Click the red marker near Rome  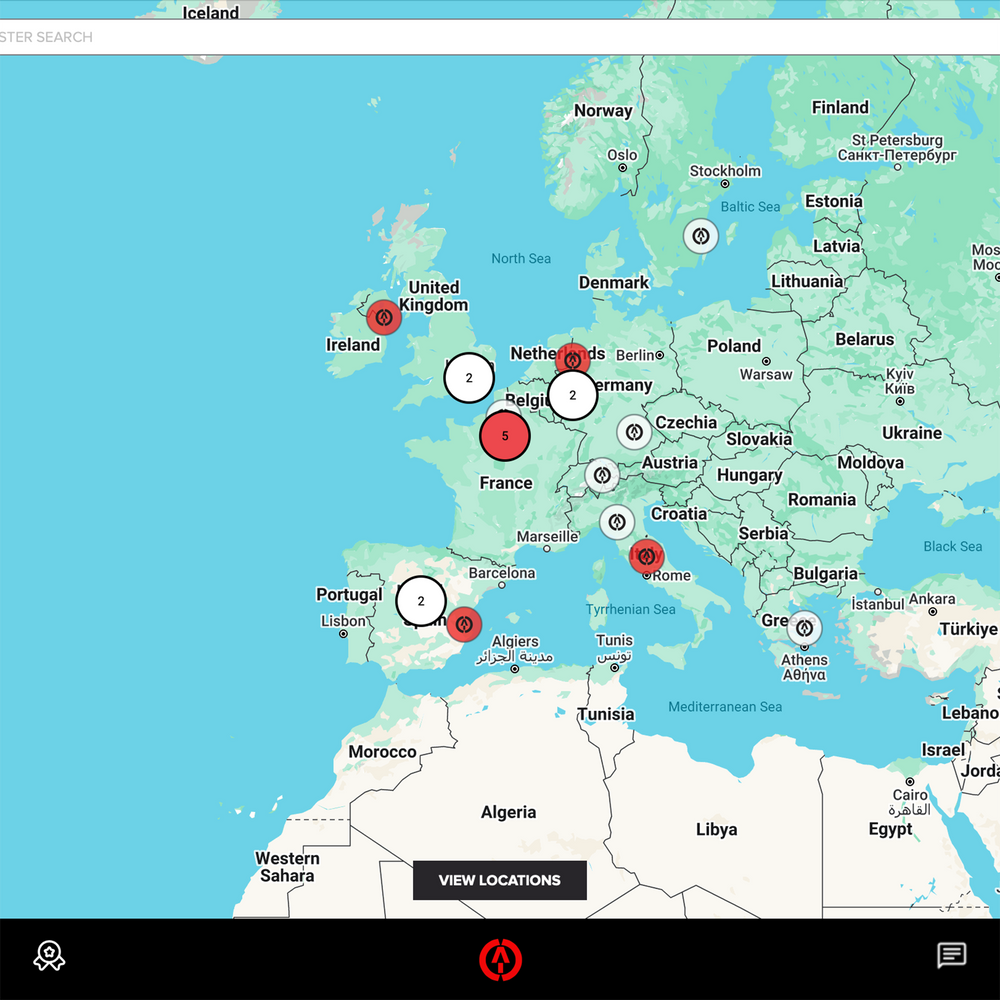click(x=647, y=555)
